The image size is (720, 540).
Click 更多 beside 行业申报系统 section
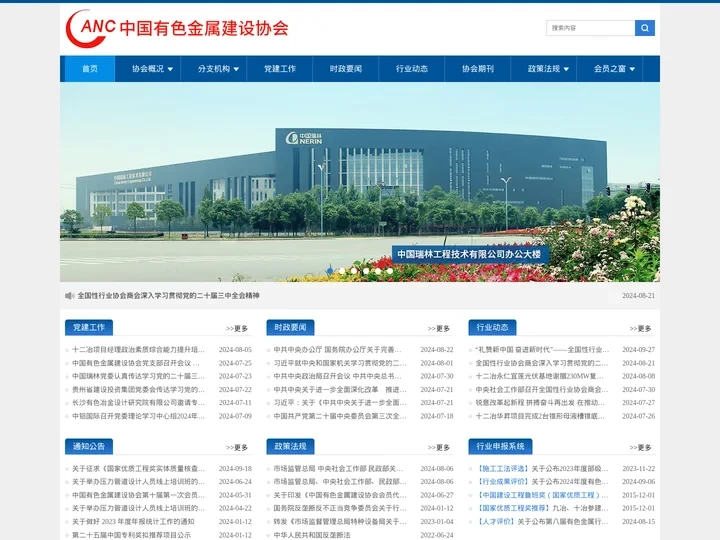[641, 447]
